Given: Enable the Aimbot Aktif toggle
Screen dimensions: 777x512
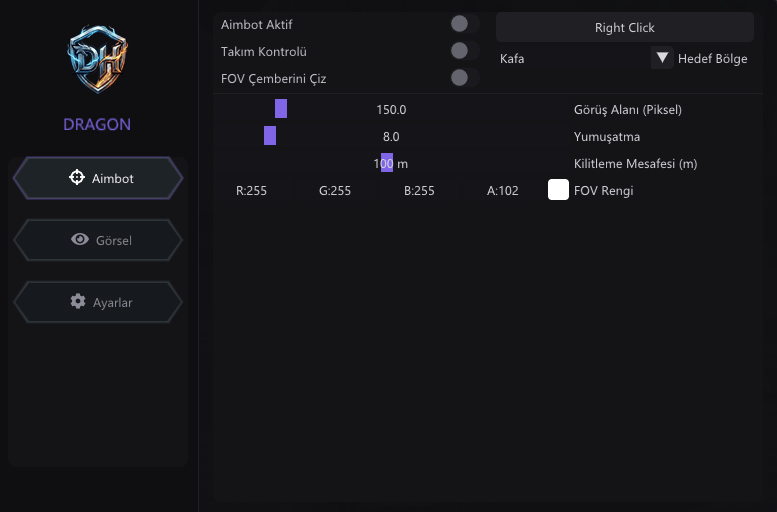Looking at the screenshot, I should 464,24.
